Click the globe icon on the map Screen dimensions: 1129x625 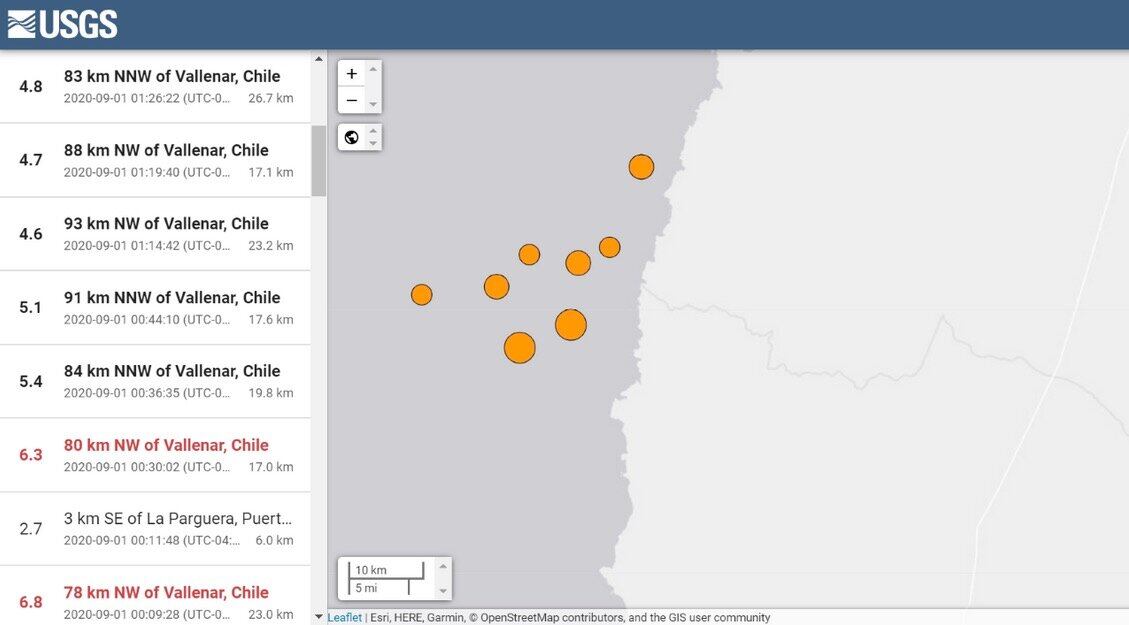351,137
